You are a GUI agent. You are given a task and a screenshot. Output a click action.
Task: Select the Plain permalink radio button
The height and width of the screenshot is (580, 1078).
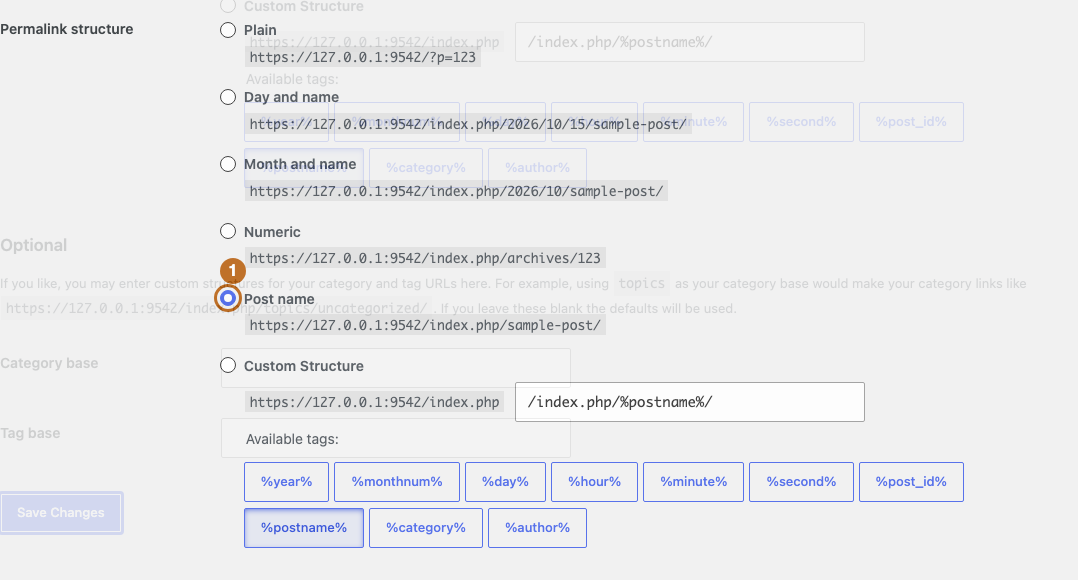tap(228, 30)
